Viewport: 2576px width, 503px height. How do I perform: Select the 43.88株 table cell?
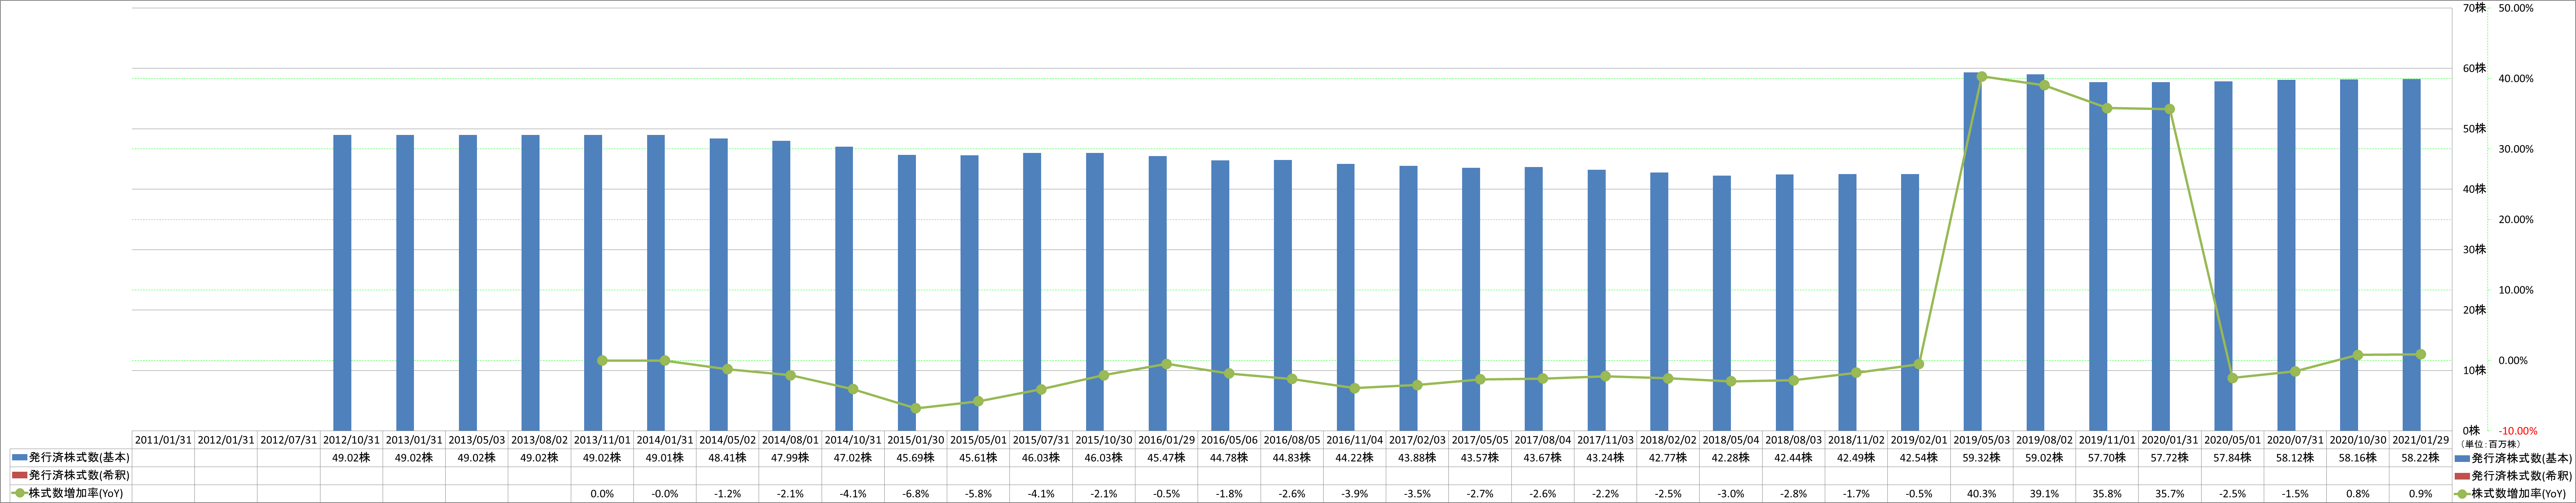[1417, 458]
